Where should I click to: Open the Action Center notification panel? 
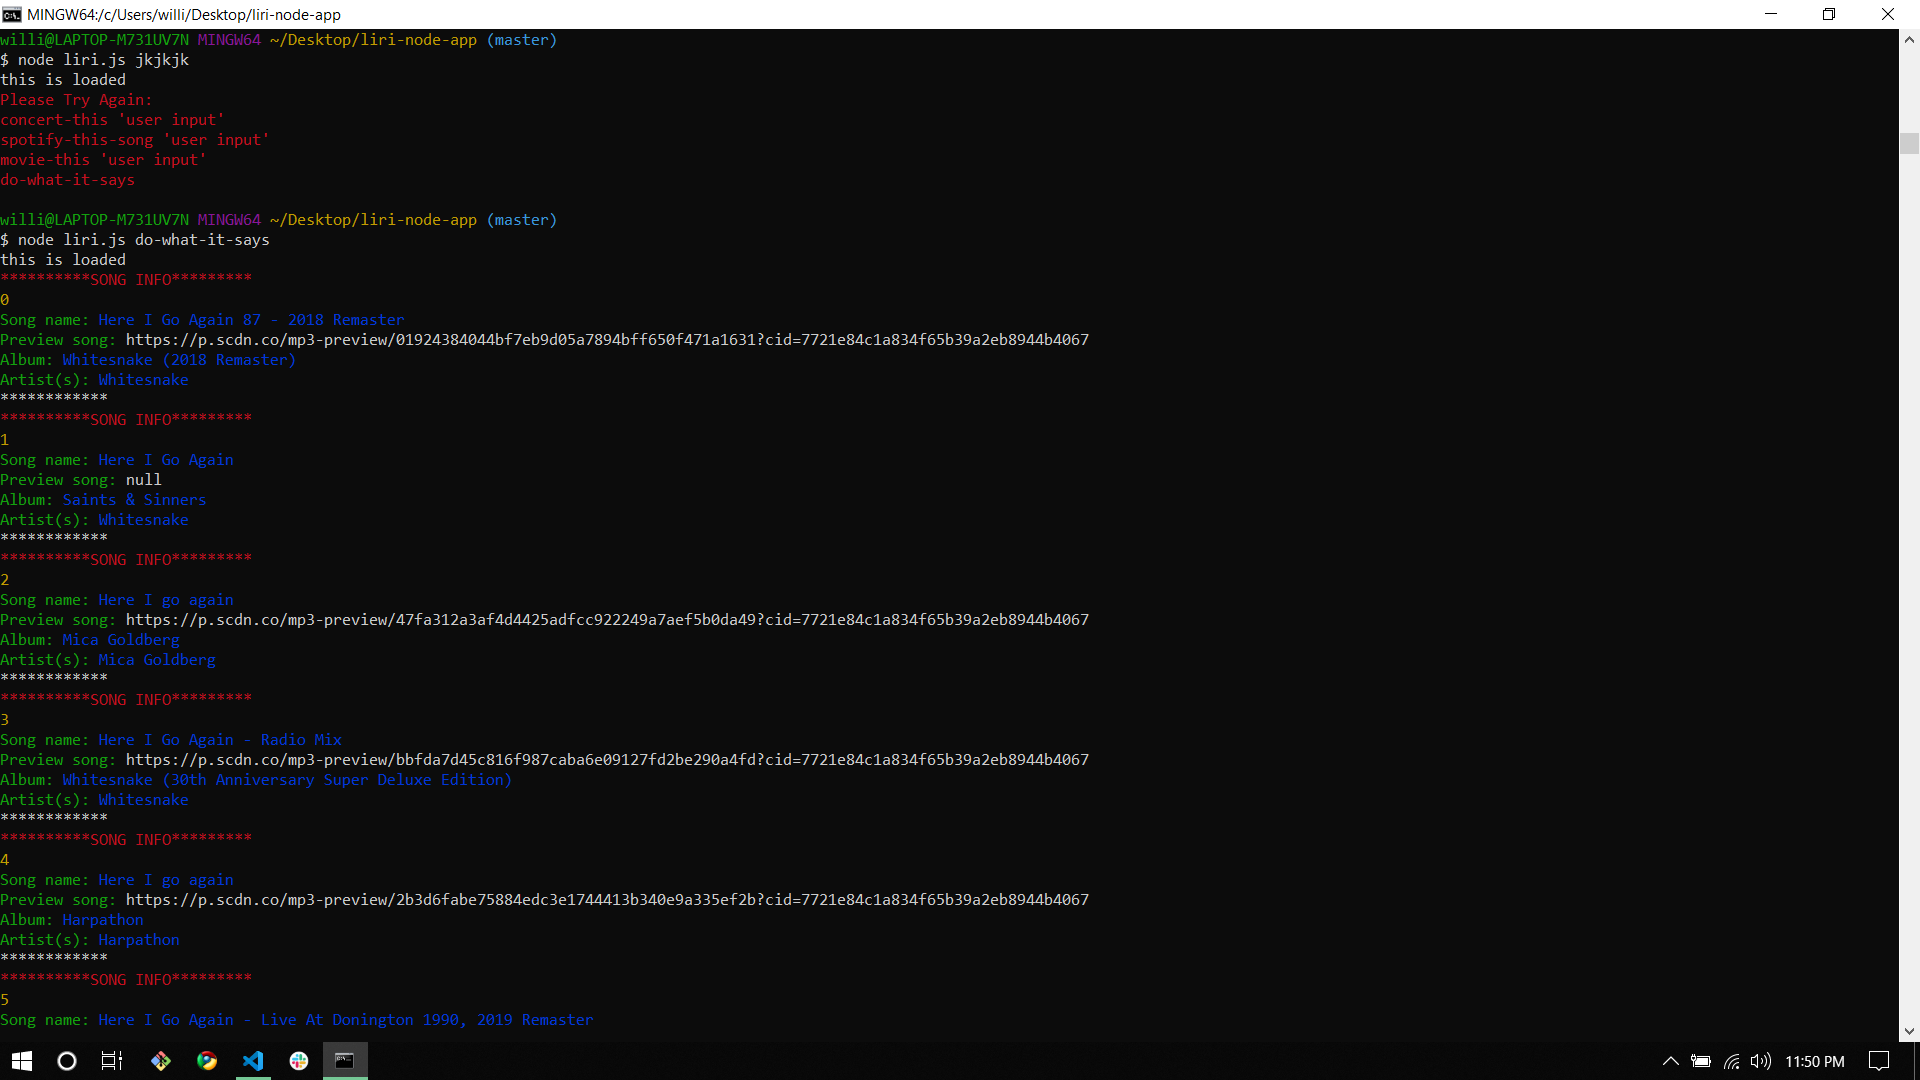click(x=1878, y=1062)
